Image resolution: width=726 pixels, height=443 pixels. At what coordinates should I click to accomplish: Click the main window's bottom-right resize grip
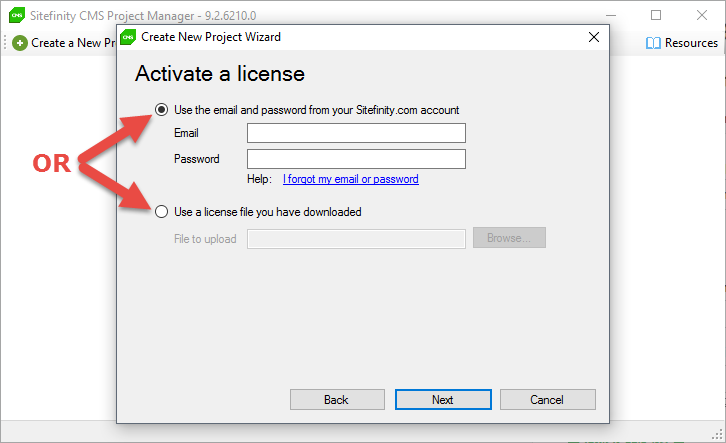717,435
